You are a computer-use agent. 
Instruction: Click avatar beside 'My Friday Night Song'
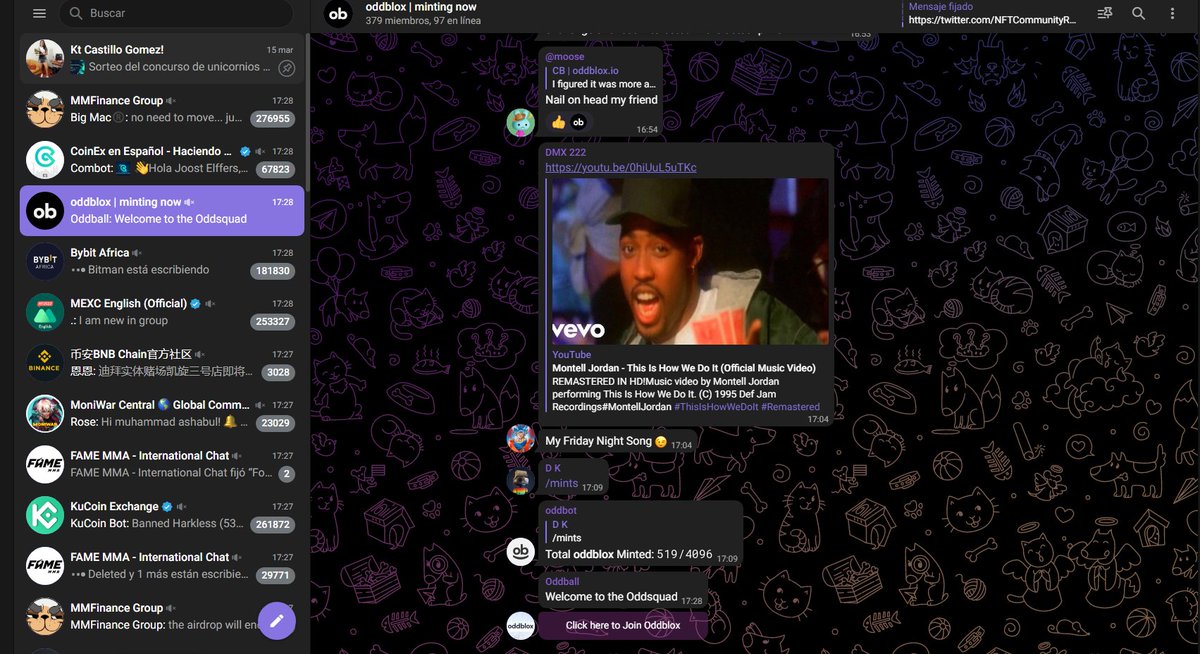point(520,438)
